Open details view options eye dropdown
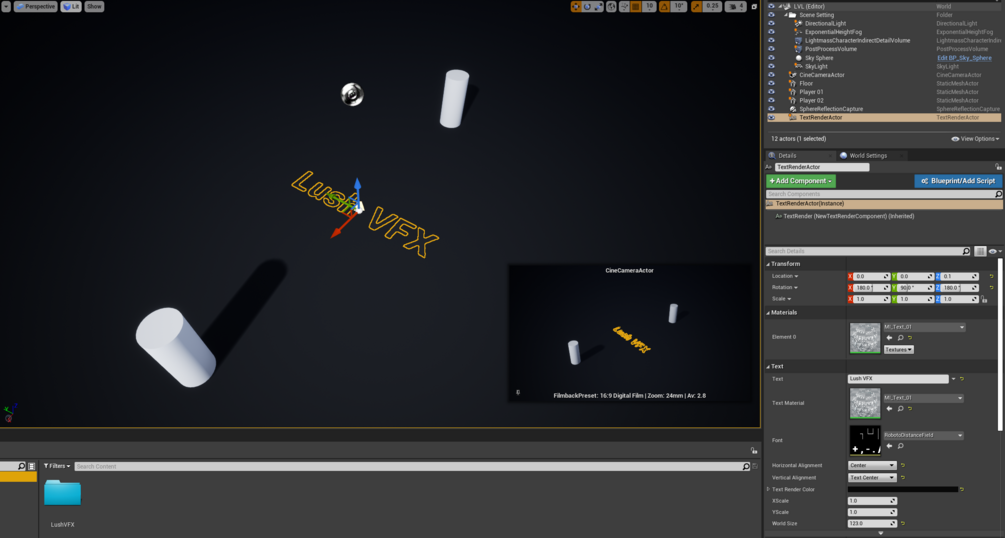This screenshot has width=1005, height=538. (x=995, y=251)
